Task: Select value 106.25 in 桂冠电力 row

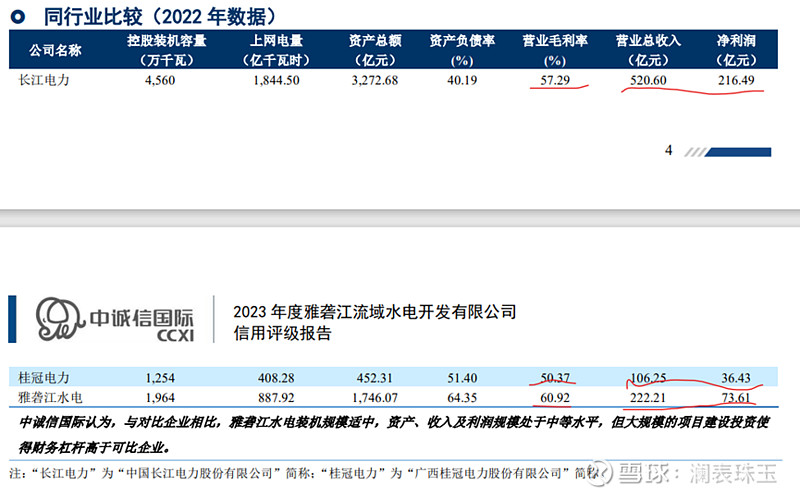Action: tap(648, 378)
